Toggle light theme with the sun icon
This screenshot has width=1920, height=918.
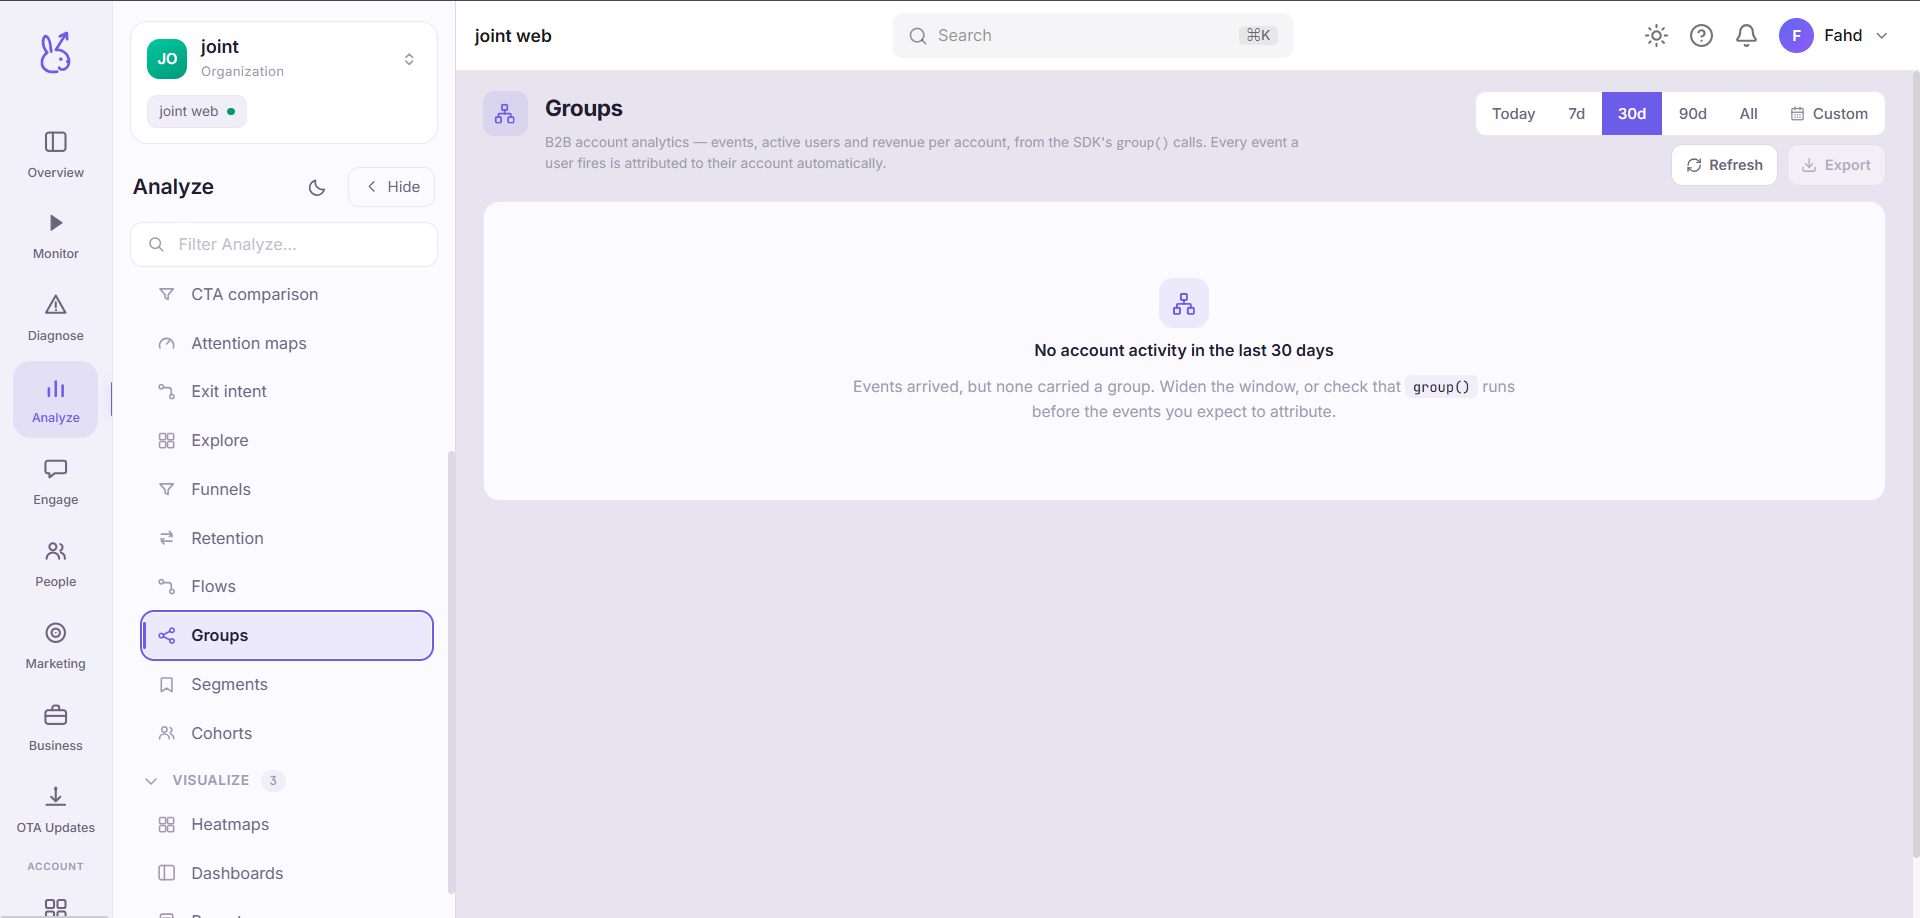(x=1656, y=36)
